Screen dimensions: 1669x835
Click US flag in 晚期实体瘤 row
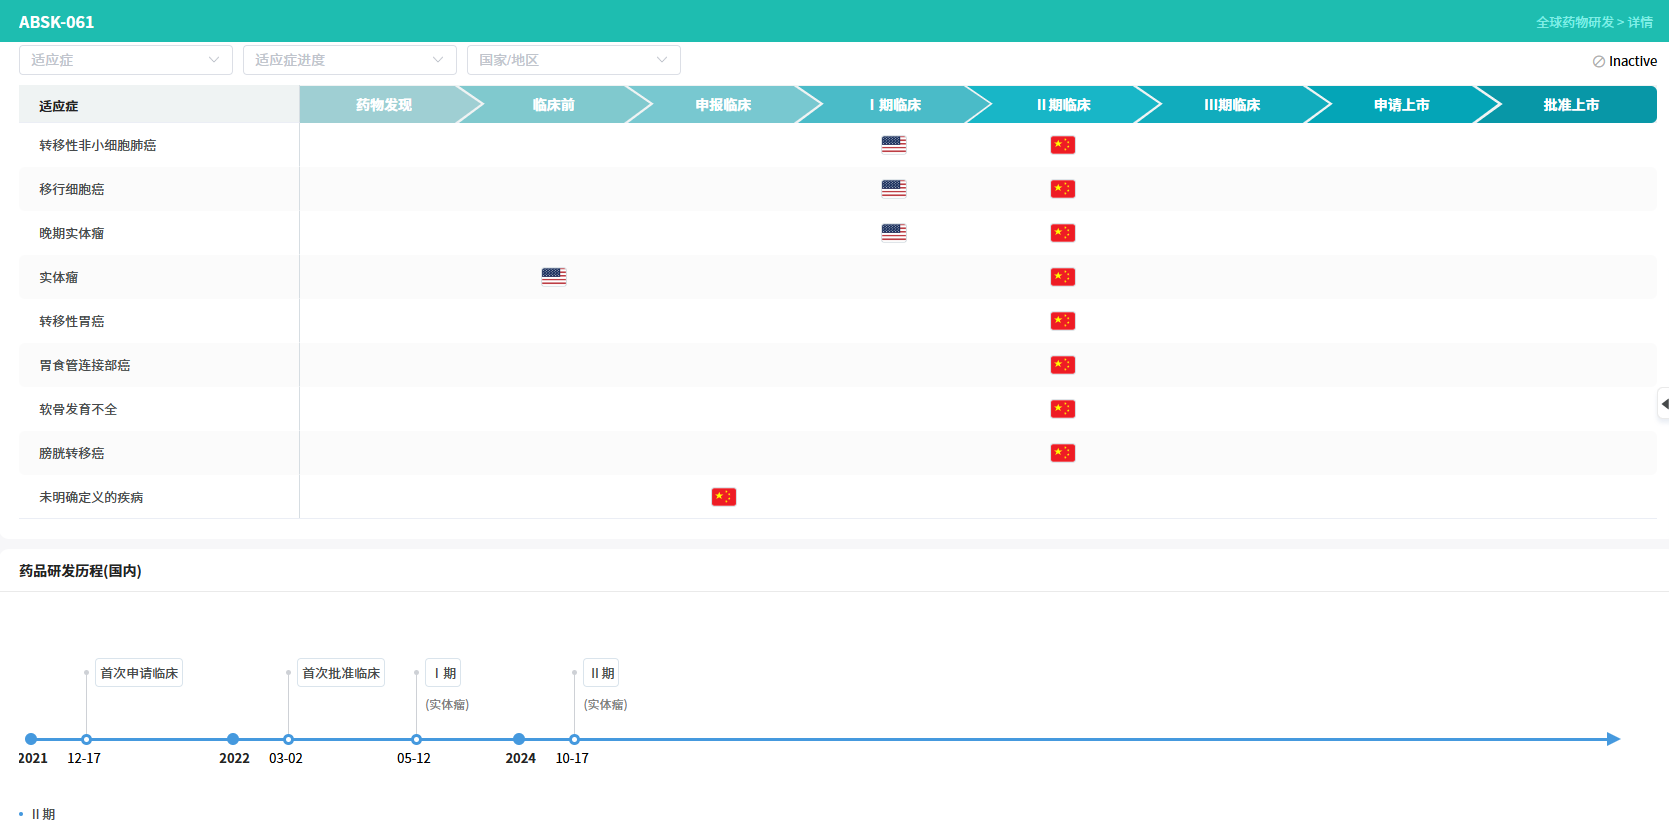(893, 232)
